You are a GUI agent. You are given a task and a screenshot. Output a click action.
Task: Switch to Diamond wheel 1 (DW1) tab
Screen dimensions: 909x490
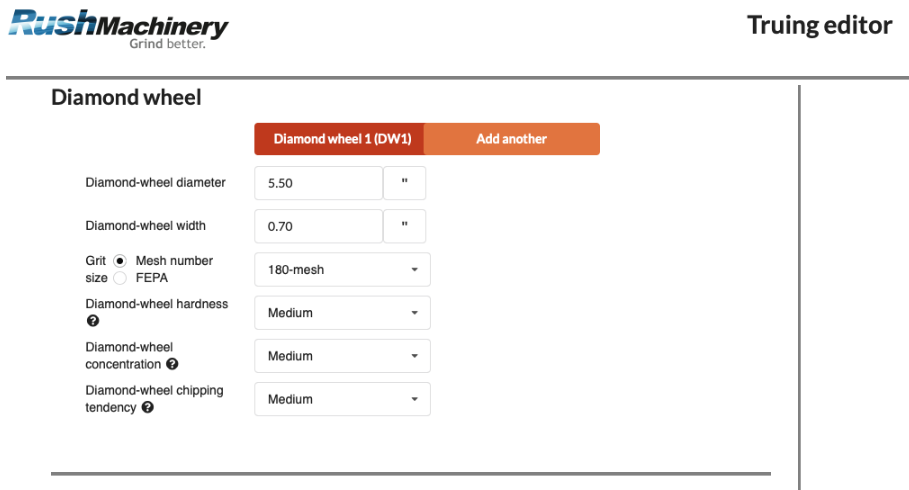coord(340,139)
